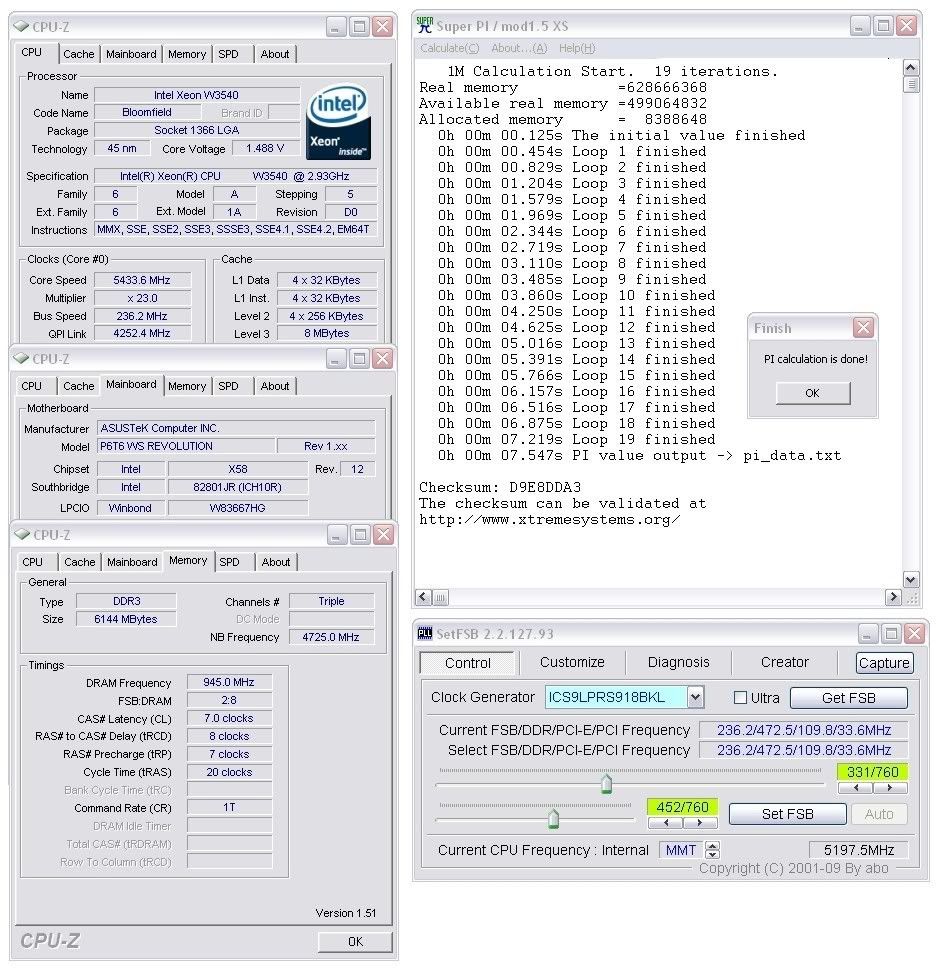
Task: Click the Checksum: D9E8DDA3 line
Action: point(500,487)
